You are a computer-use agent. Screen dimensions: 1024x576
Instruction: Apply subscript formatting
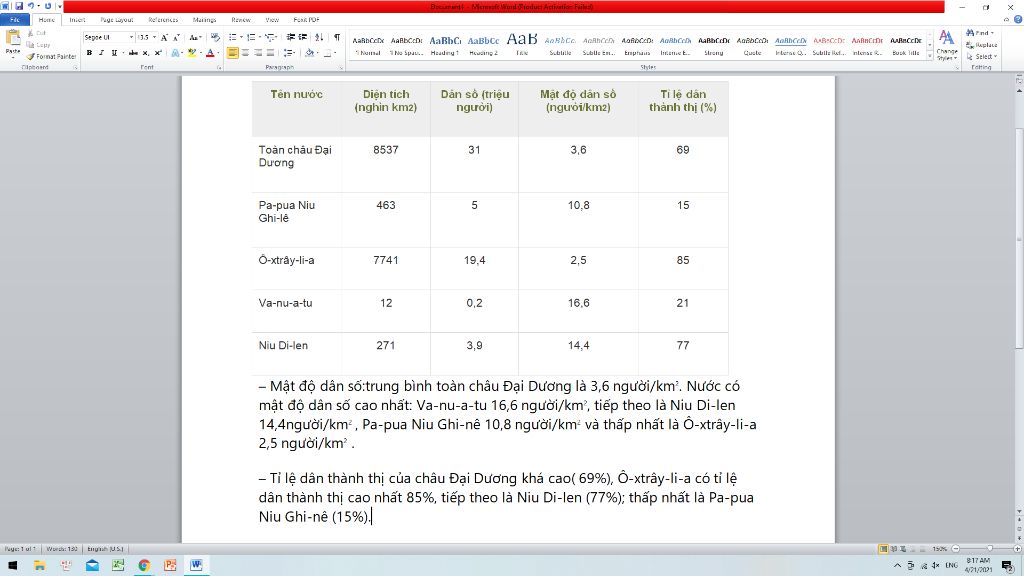click(146, 53)
